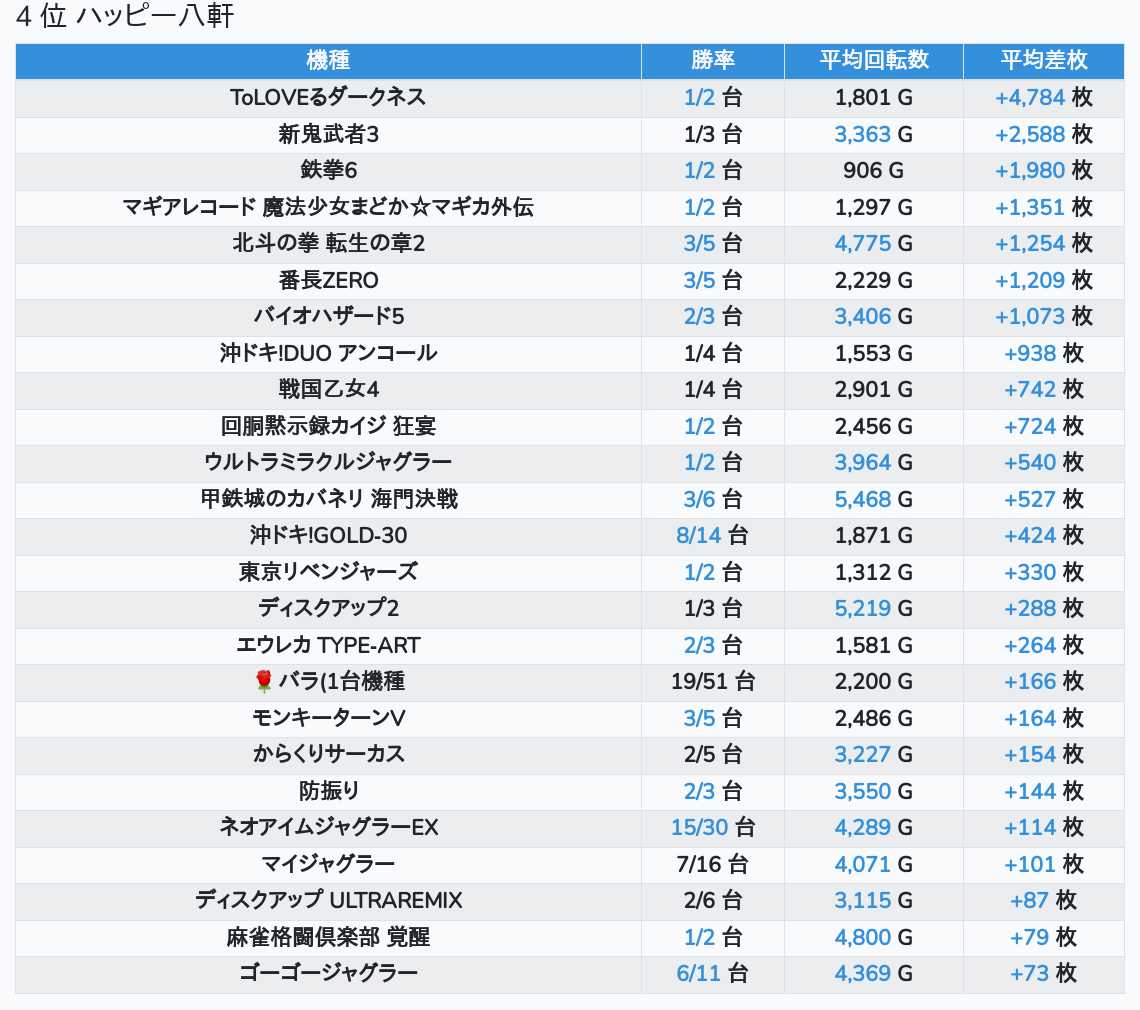Select the マイジャグラー row name
The height and width of the screenshot is (1010, 1140).
328,864
